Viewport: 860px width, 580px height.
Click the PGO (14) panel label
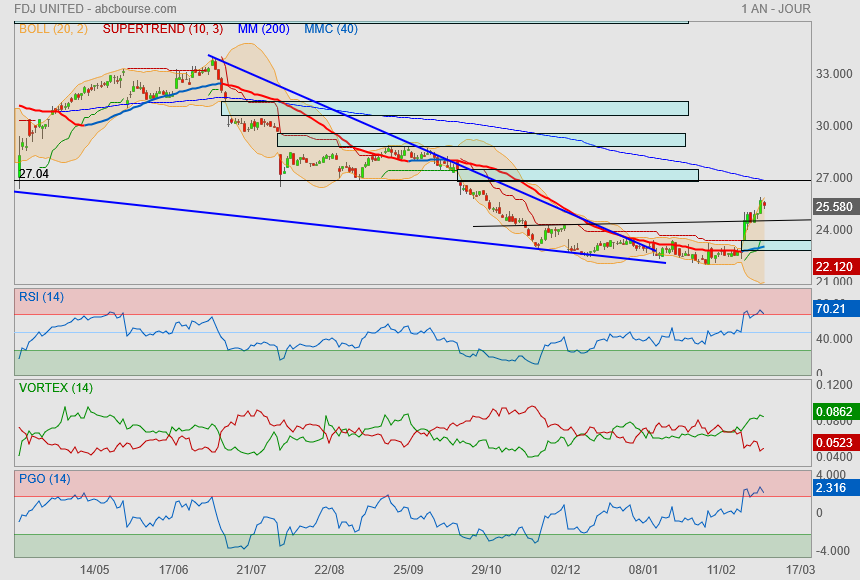tap(45, 479)
